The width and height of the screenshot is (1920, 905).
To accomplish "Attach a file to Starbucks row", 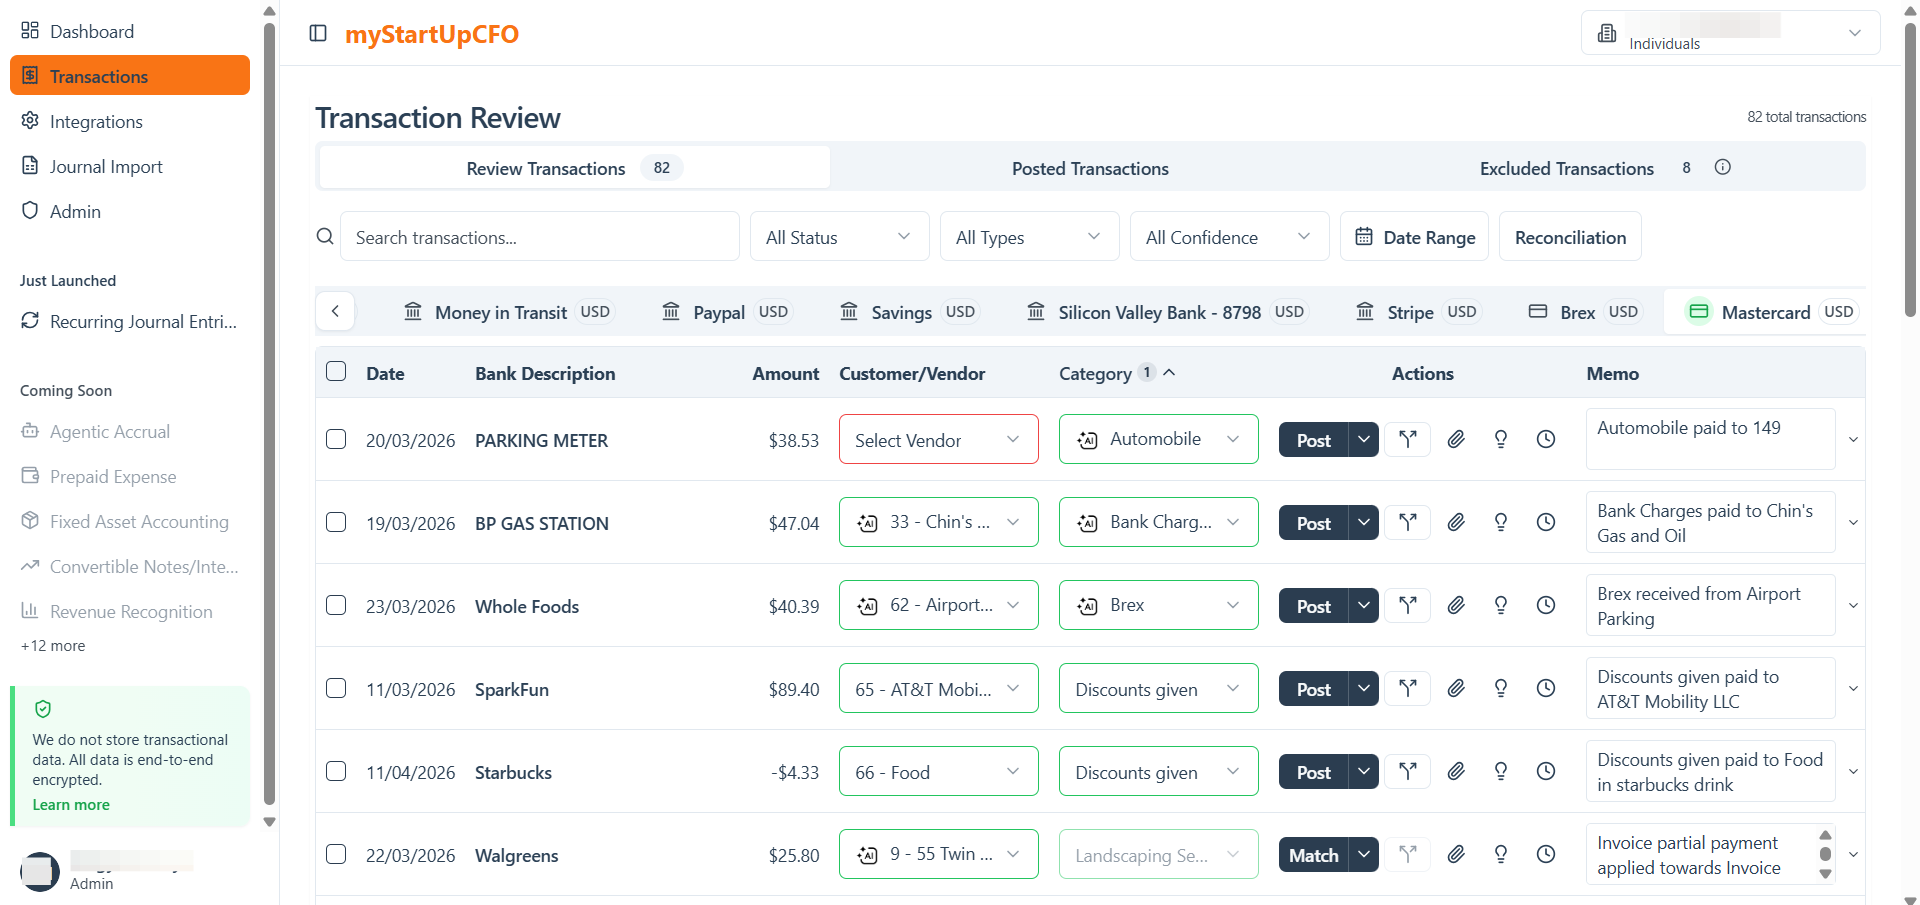I will (1456, 771).
